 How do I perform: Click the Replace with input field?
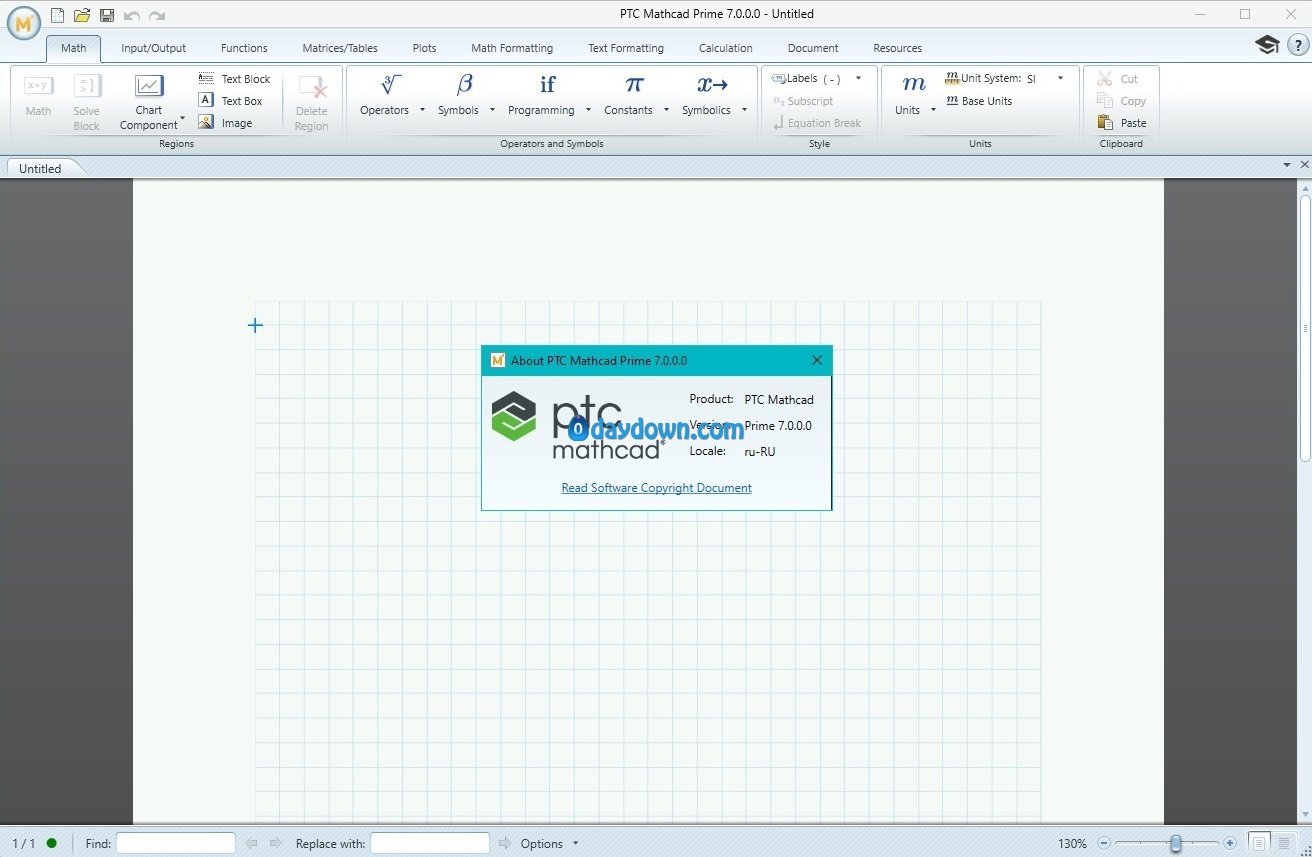coord(430,843)
